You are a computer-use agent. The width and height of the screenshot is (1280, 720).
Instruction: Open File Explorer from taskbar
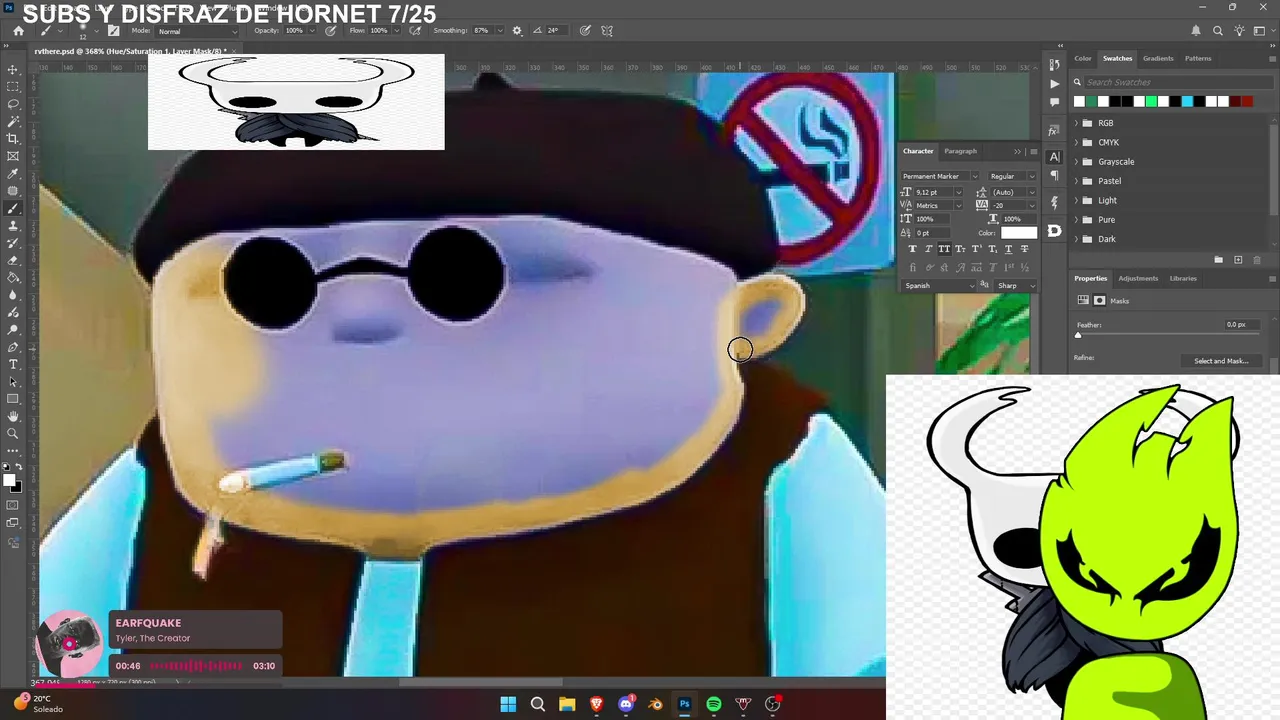pyautogui.click(x=567, y=704)
